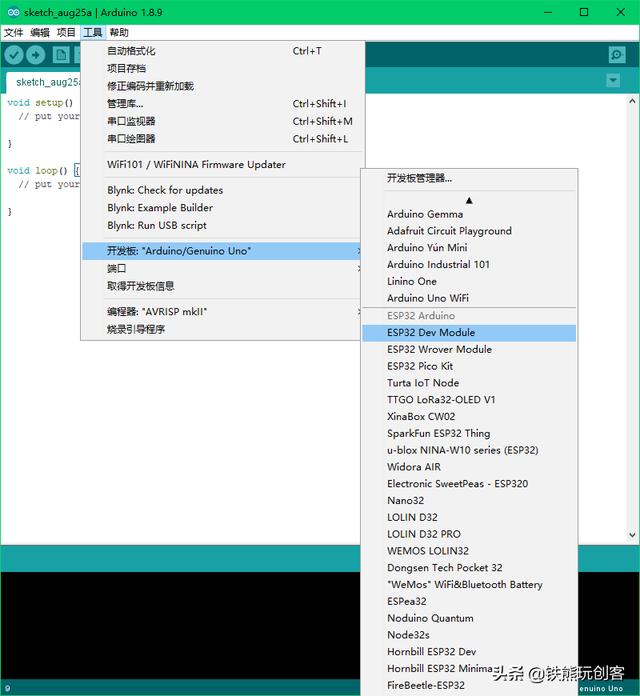
Task: Open the 文件 menu
Action: point(13,32)
